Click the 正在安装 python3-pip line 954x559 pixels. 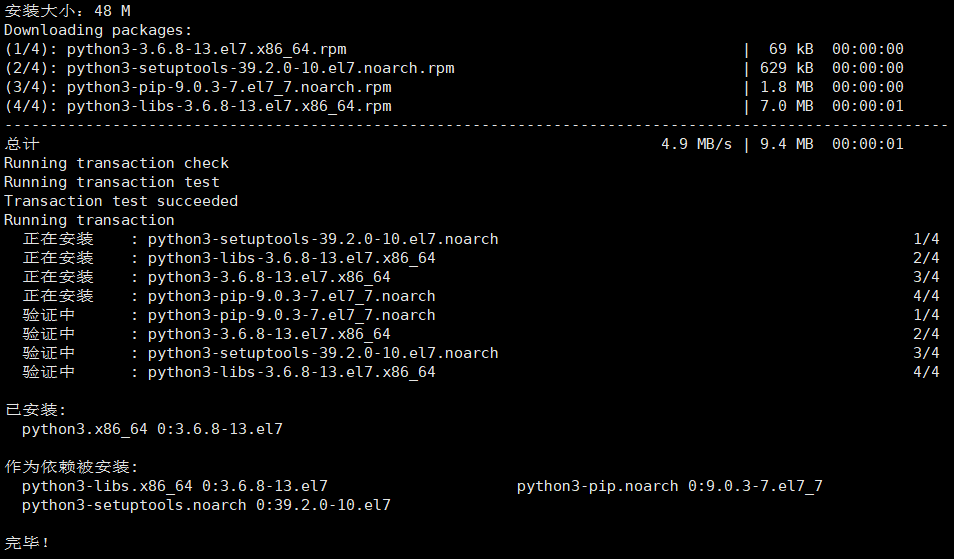(291, 296)
